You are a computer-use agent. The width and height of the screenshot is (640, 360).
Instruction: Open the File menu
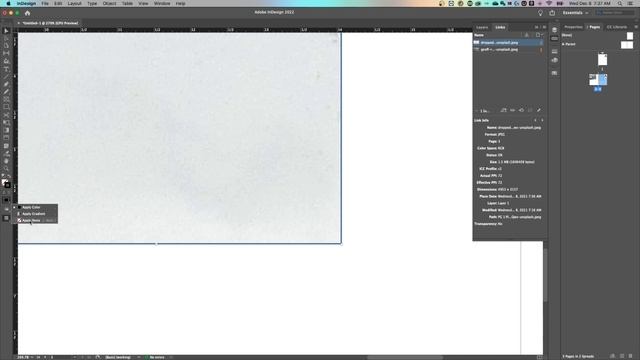point(45,3)
